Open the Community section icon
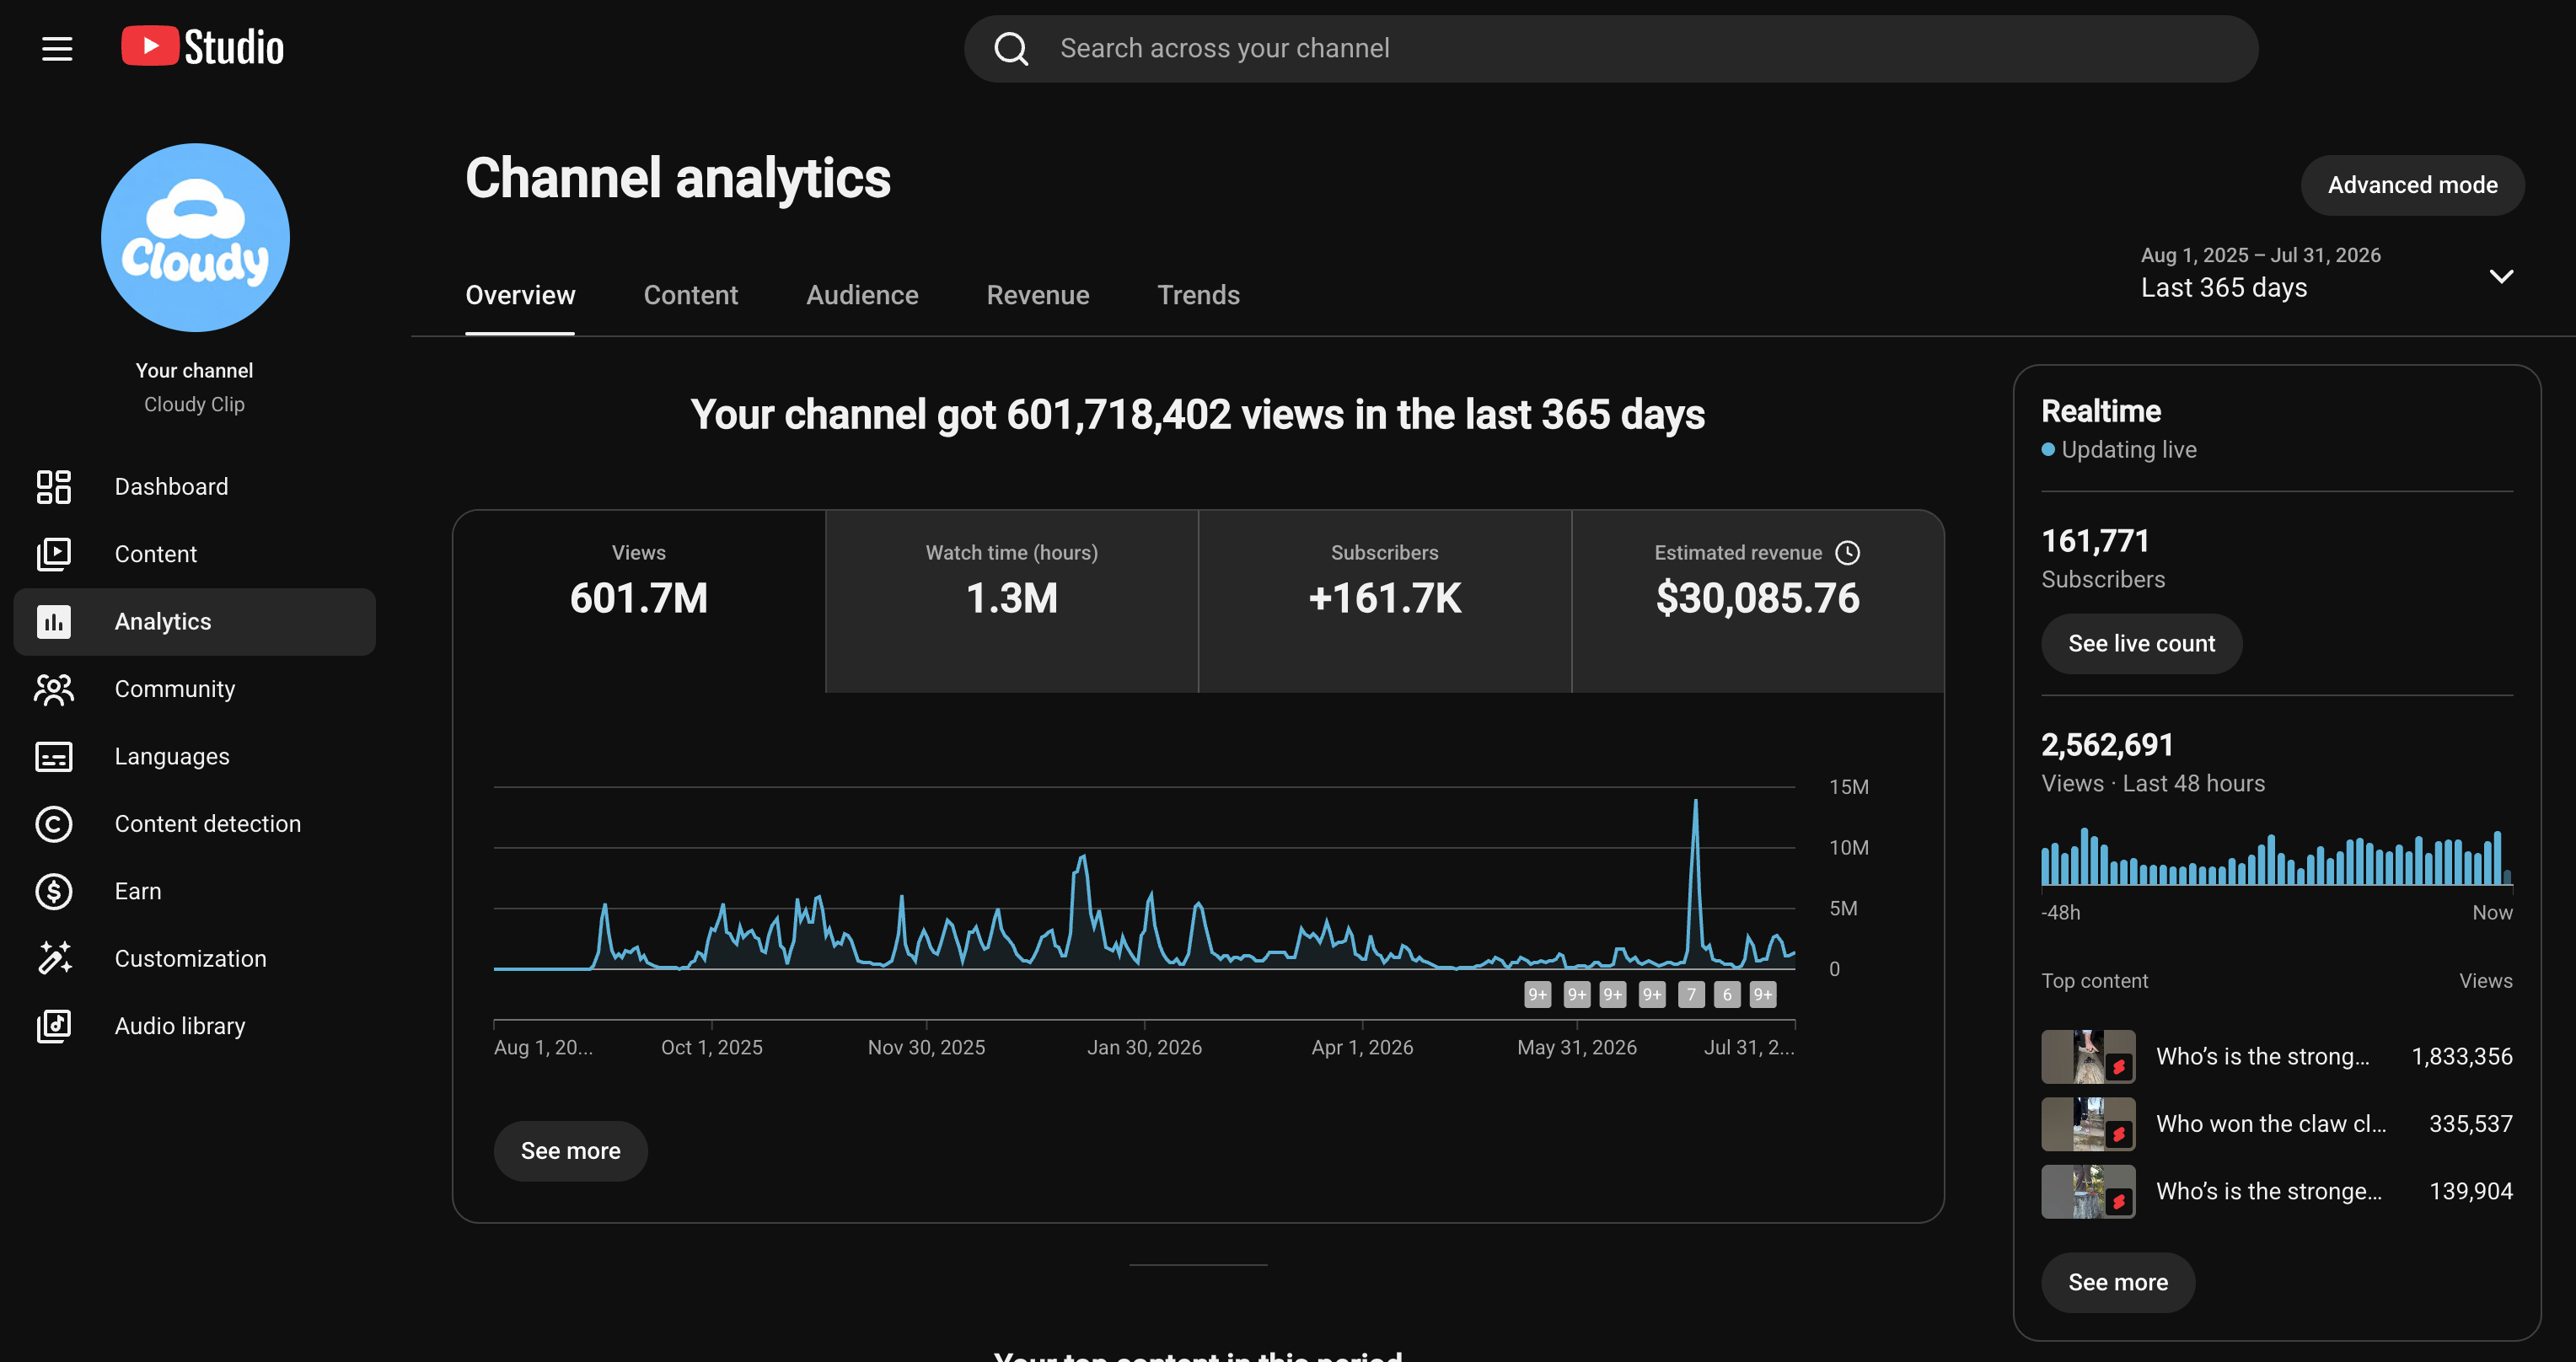Viewport: 2576px width, 1362px height. 54,689
